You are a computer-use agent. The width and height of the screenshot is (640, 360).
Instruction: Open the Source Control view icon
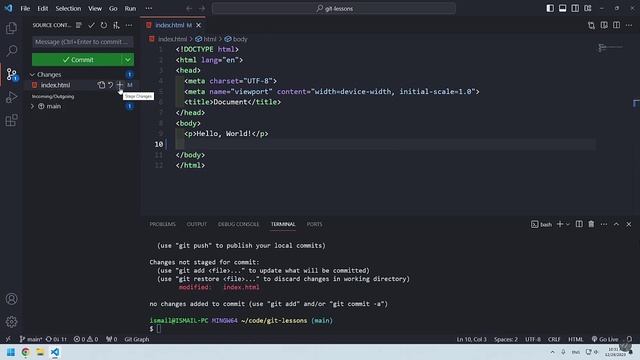11,74
